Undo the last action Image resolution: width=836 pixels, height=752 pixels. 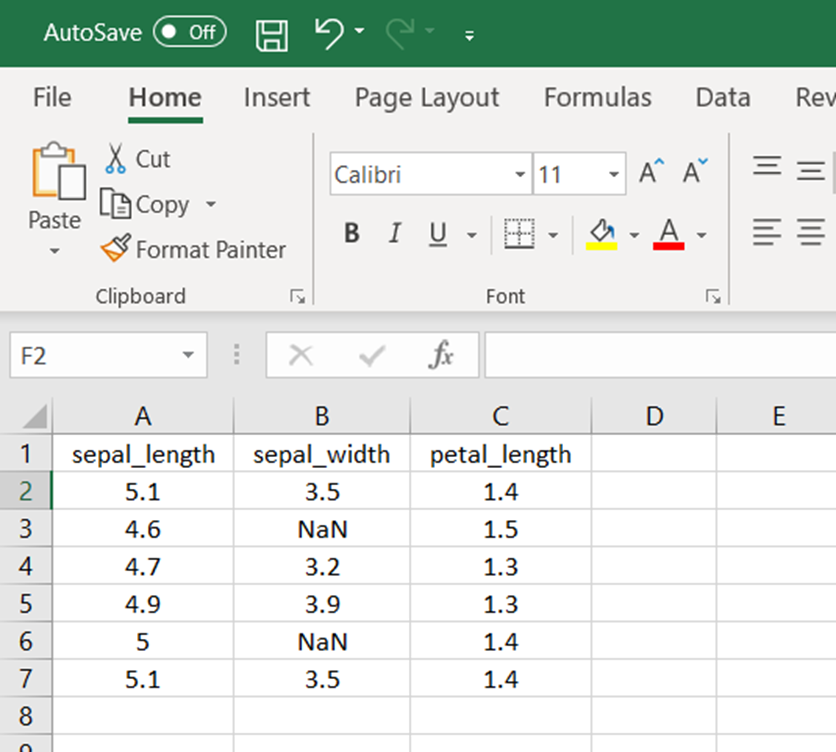coord(329,33)
